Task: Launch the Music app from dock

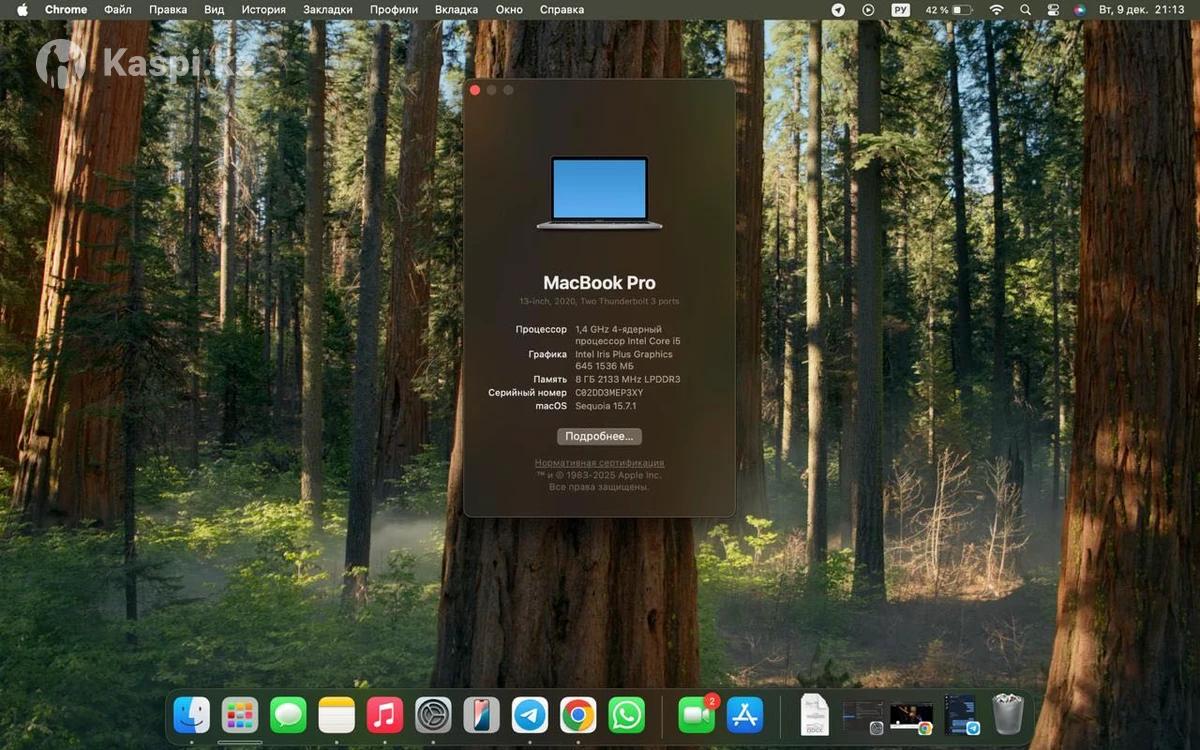Action: point(385,715)
